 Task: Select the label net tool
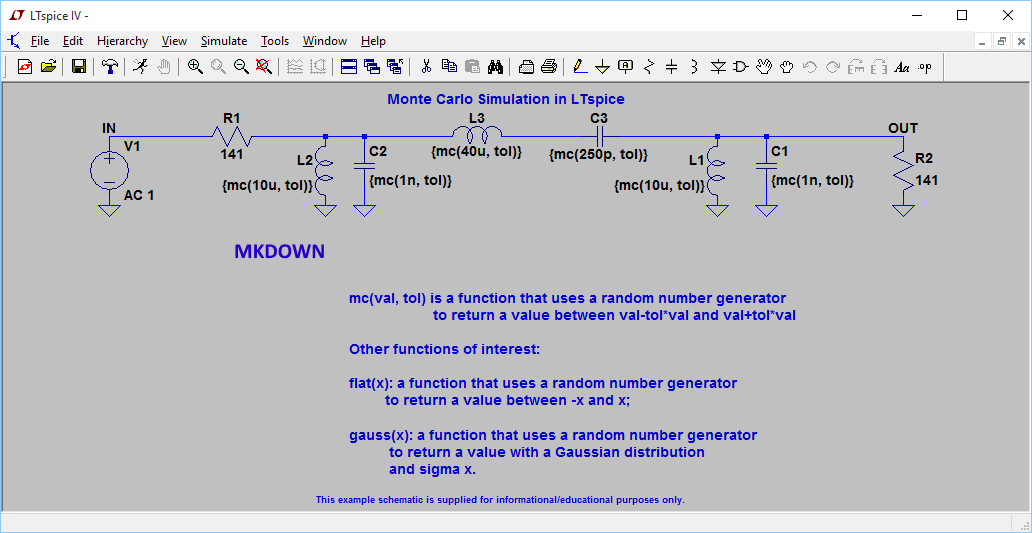(x=625, y=66)
